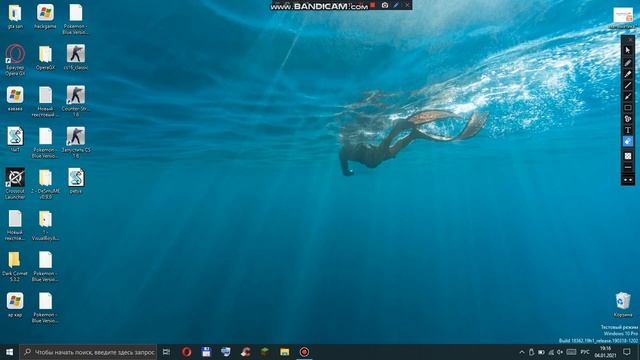This screenshot has height=360, width=640.
Task: Select the straight line tool
Action: 628,85
